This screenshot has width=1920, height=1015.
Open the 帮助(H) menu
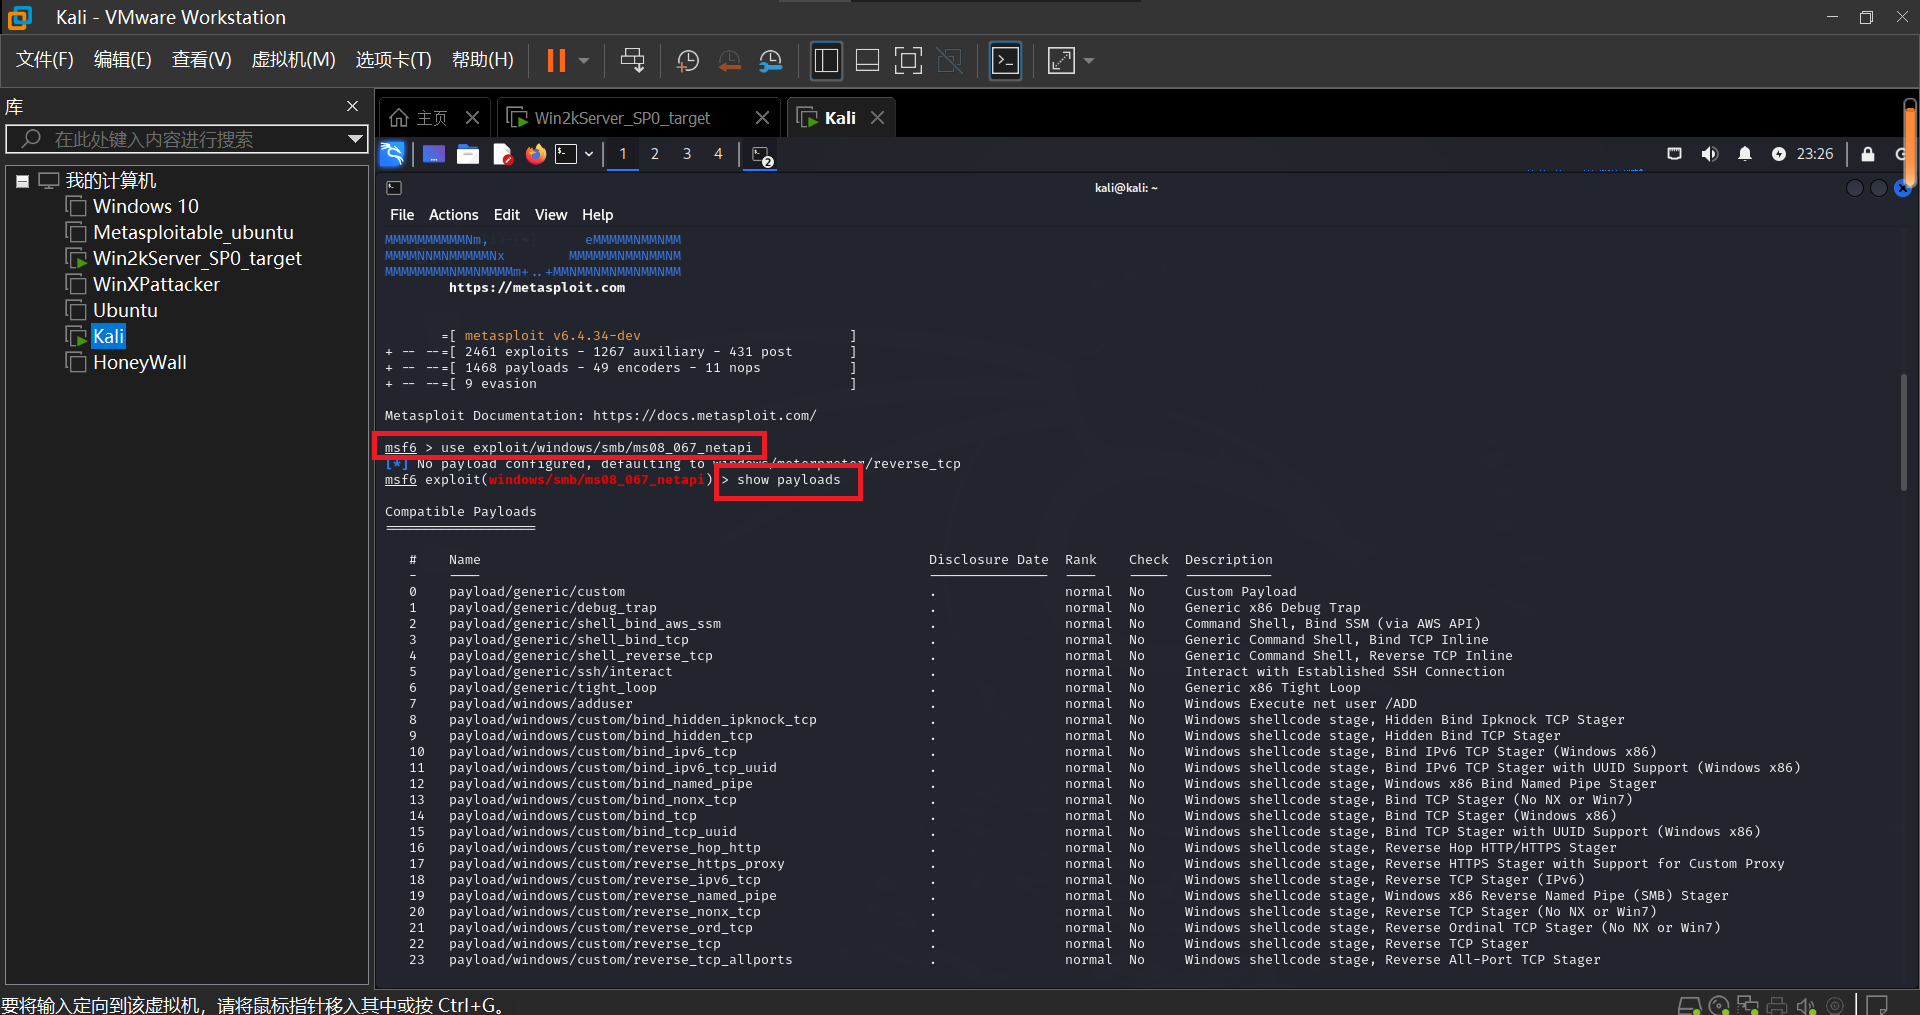[x=482, y=60]
